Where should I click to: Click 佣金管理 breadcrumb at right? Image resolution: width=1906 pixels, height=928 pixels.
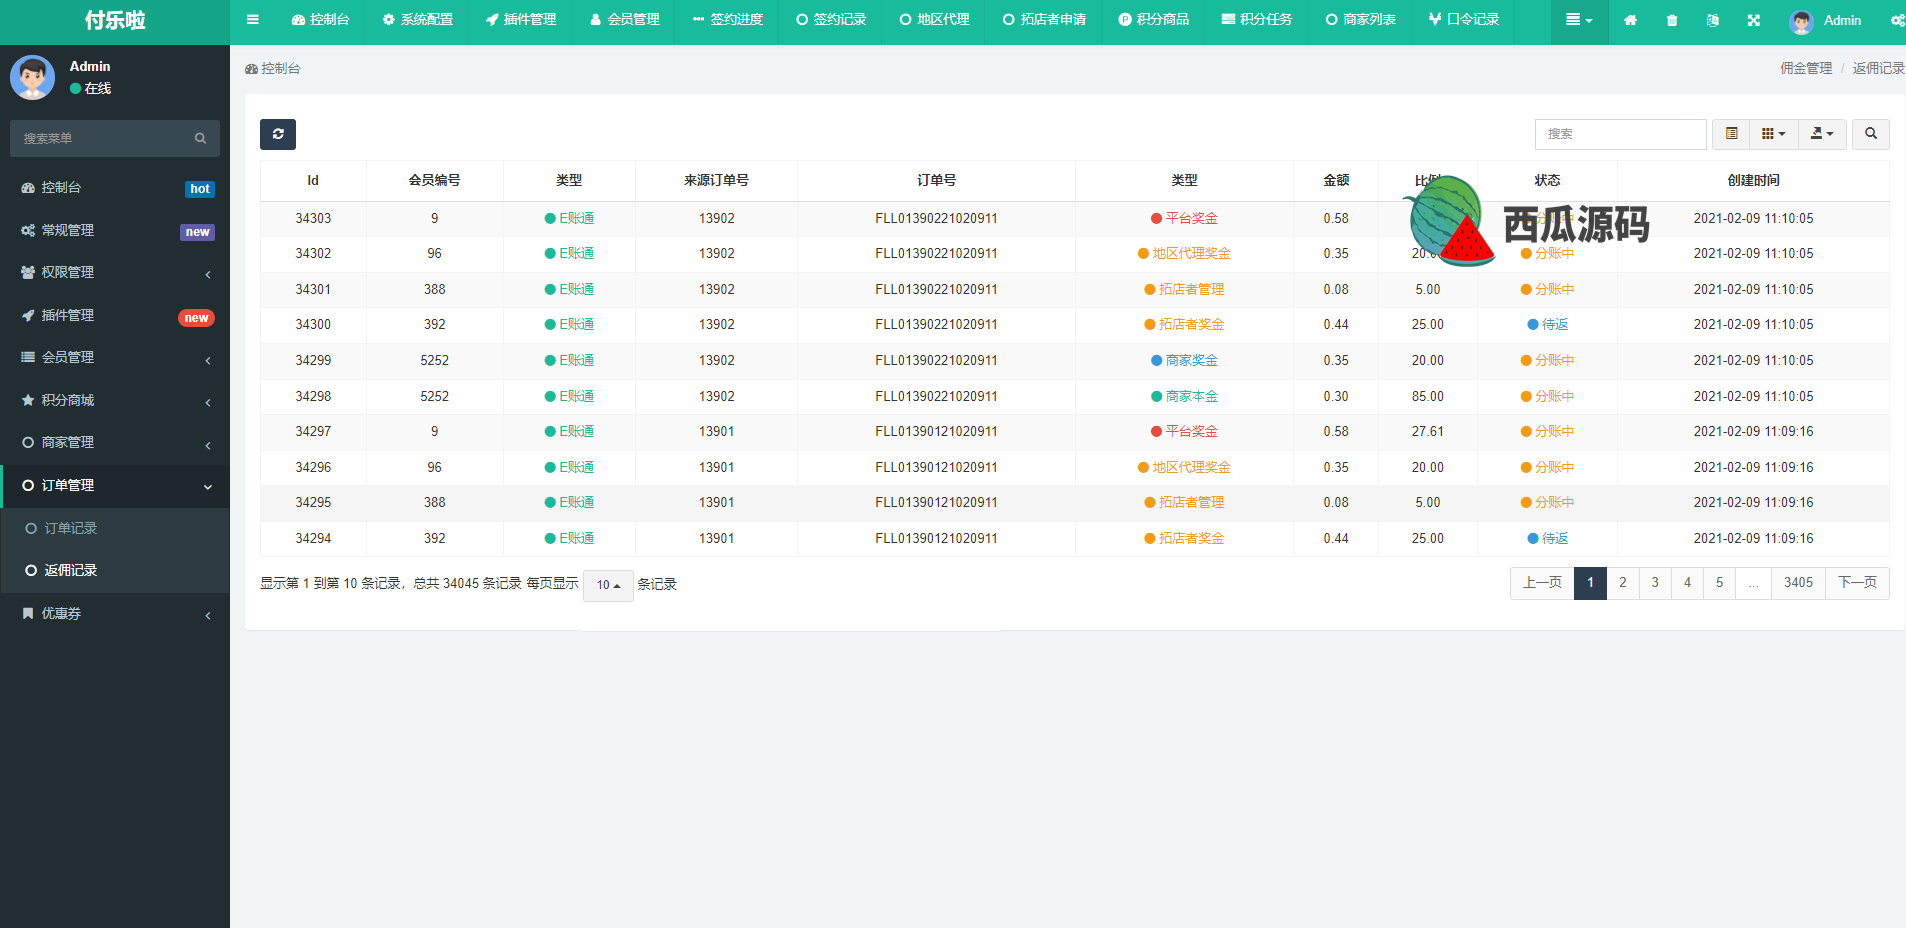pyautogui.click(x=1806, y=69)
